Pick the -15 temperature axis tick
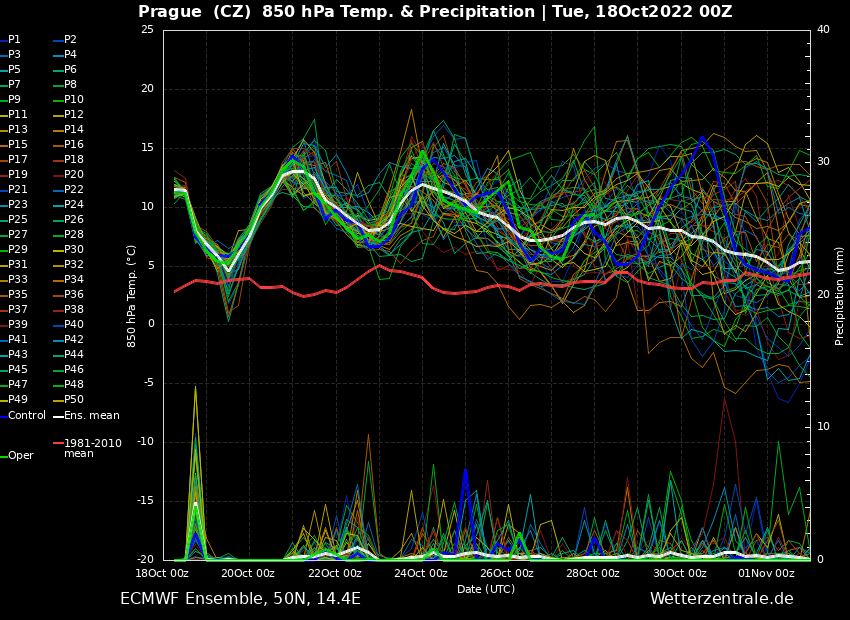850x620 pixels. (x=145, y=501)
